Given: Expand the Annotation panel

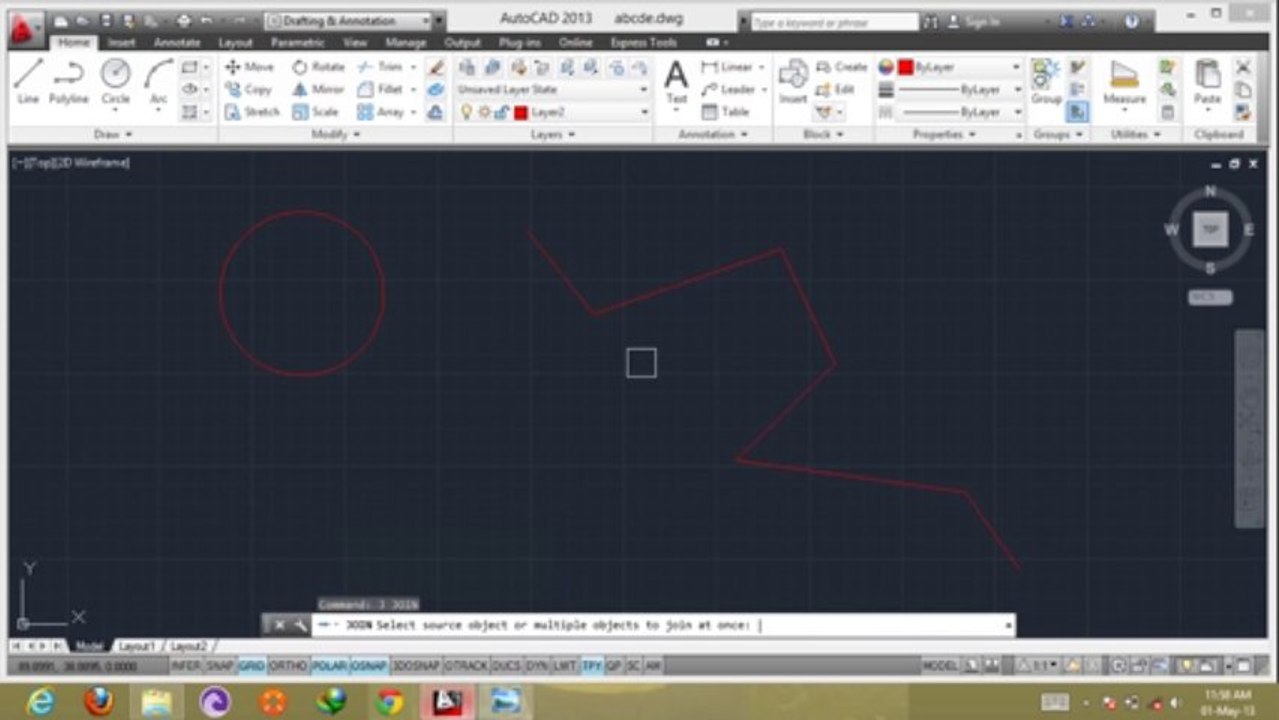Looking at the screenshot, I should [x=713, y=134].
